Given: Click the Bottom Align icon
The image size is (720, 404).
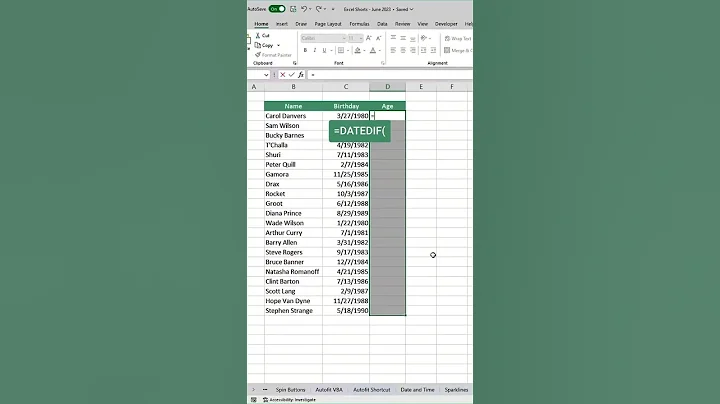Looking at the screenshot, I should pyautogui.click(x=413, y=38).
